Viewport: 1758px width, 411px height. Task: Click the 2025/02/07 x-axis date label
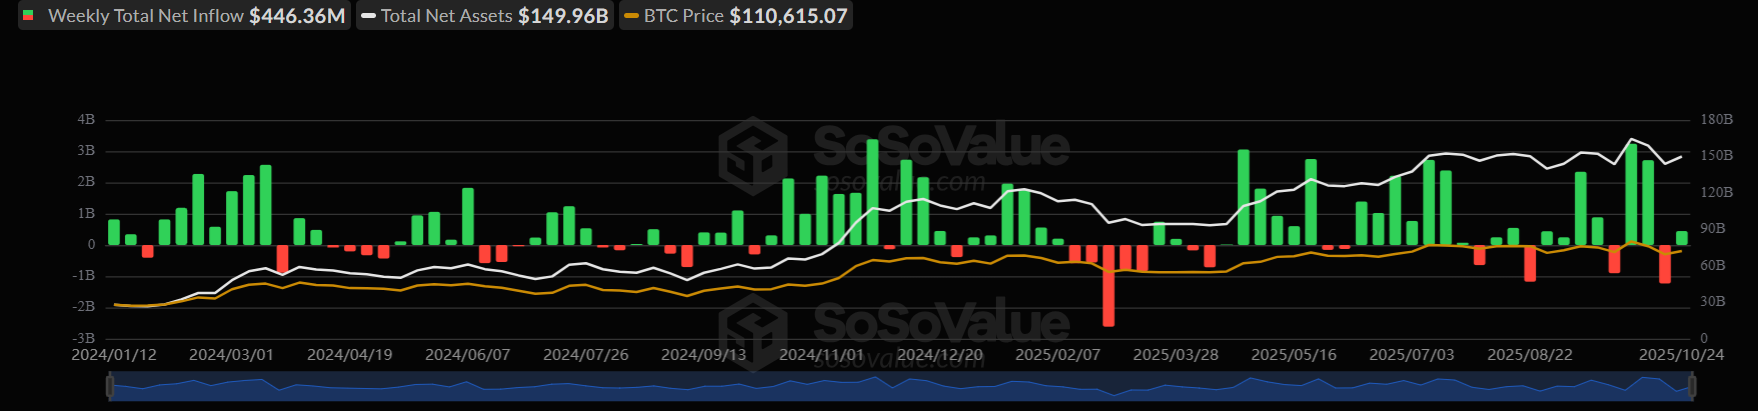(x=1057, y=355)
